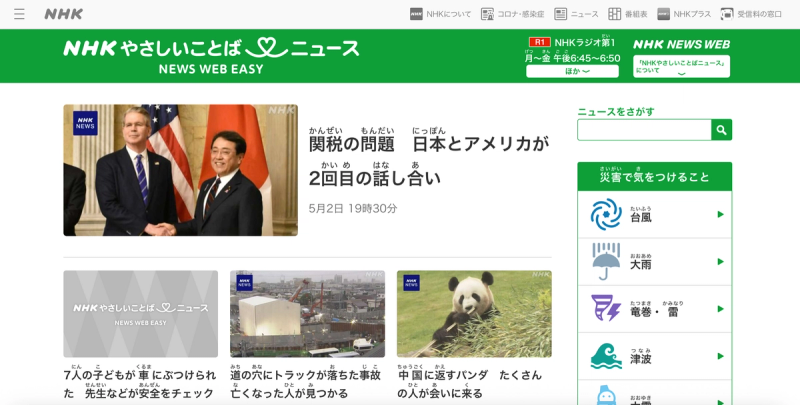
Task: Click the umbrella 大雨 icon
Action: [x=606, y=262]
